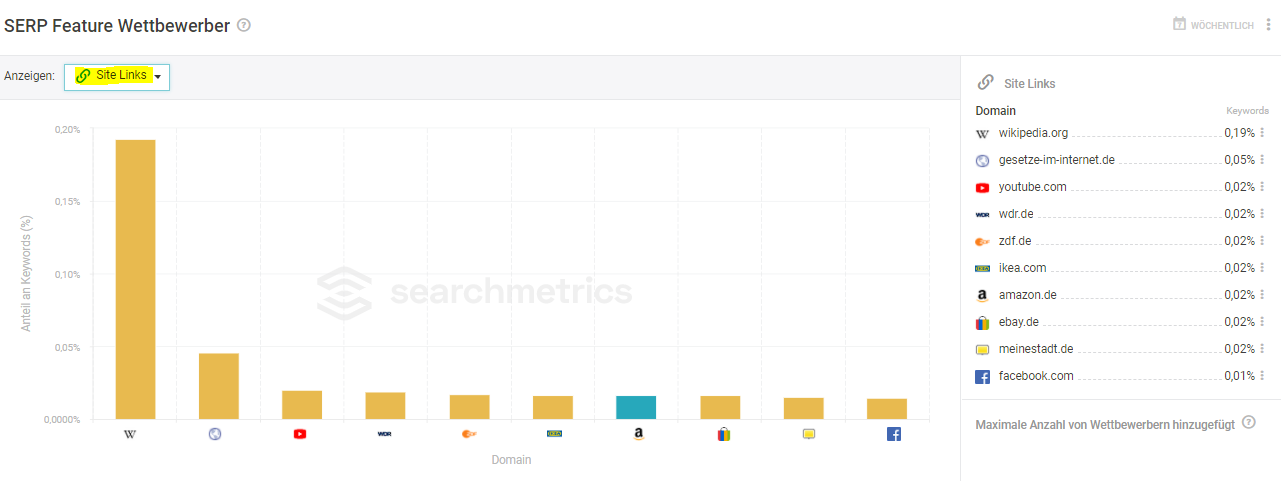1281x481 pixels.
Task: Open the Site Links dropdown selector
Action: 117,76
